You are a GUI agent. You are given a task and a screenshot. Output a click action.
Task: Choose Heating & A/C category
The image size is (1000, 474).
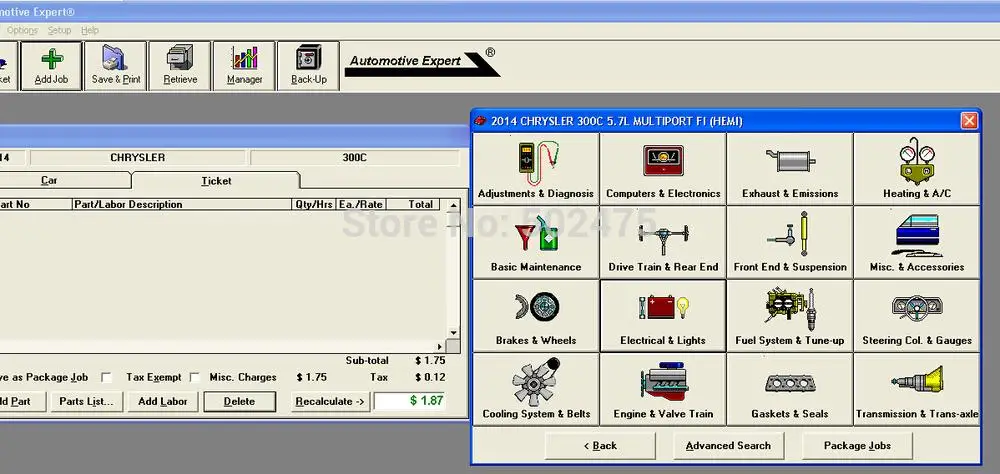click(916, 169)
